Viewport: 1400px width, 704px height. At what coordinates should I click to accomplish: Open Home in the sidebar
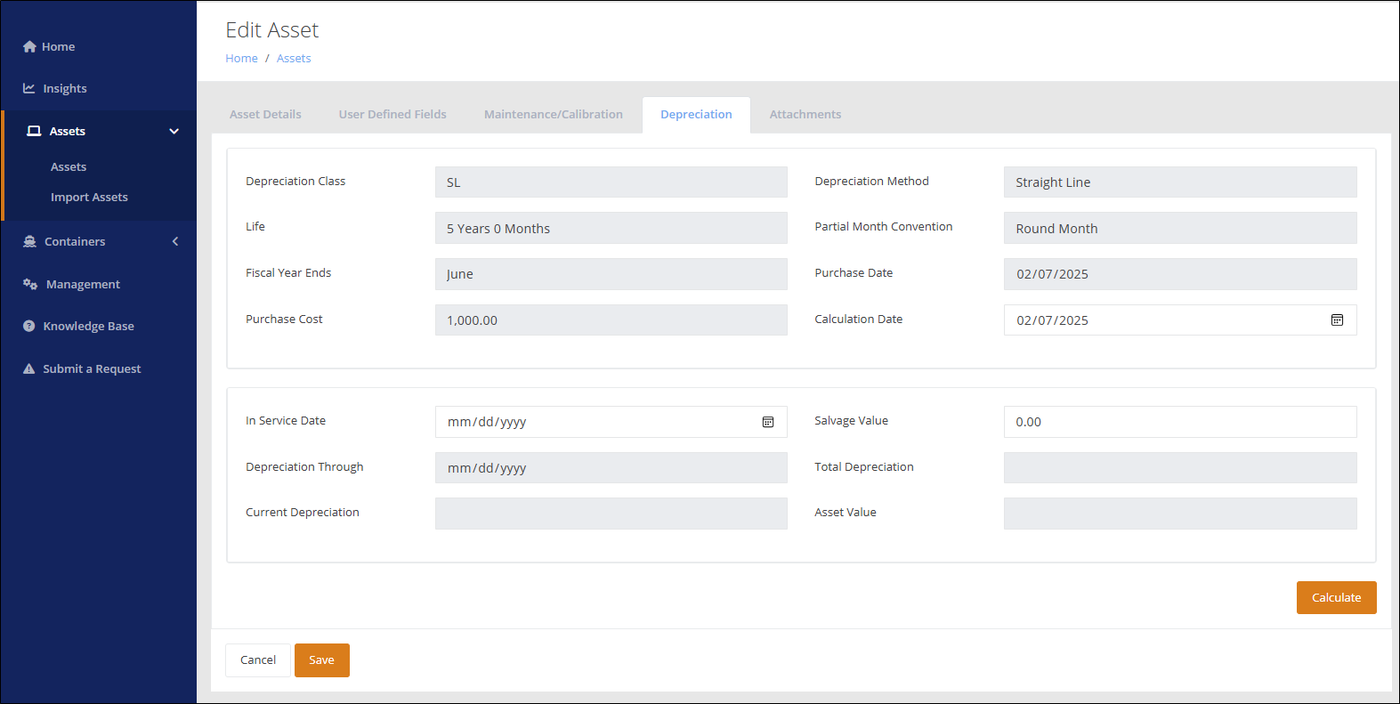click(x=58, y=47)
